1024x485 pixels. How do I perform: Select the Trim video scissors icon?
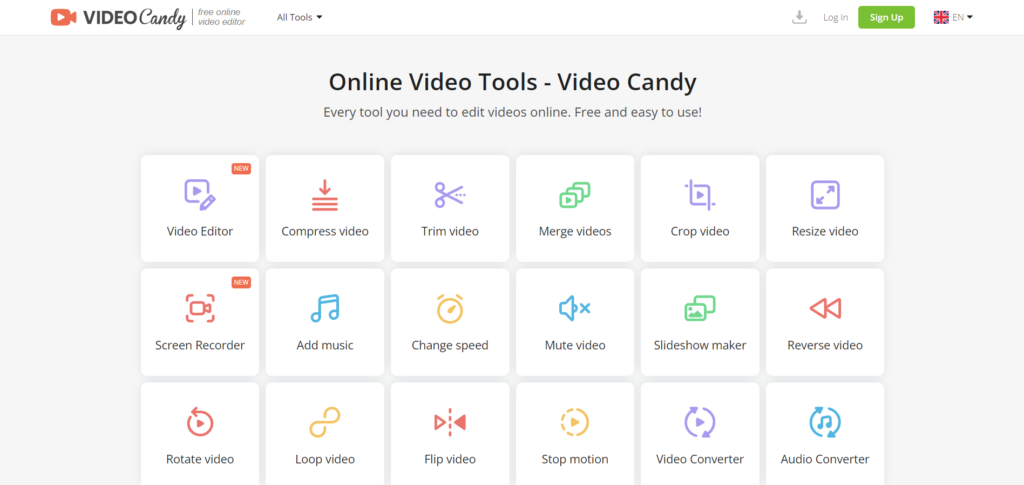(x=450, y=195)
